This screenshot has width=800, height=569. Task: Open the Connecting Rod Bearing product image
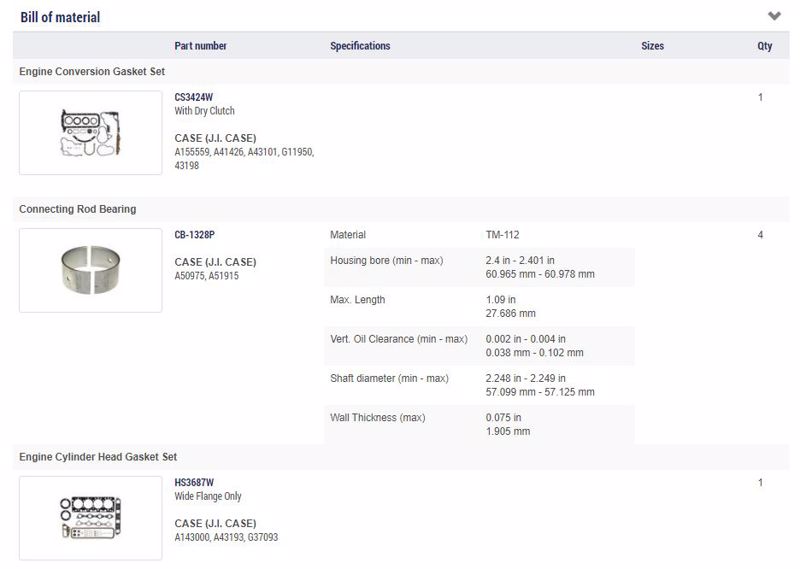pyautogui.click(x=91, y=270)
